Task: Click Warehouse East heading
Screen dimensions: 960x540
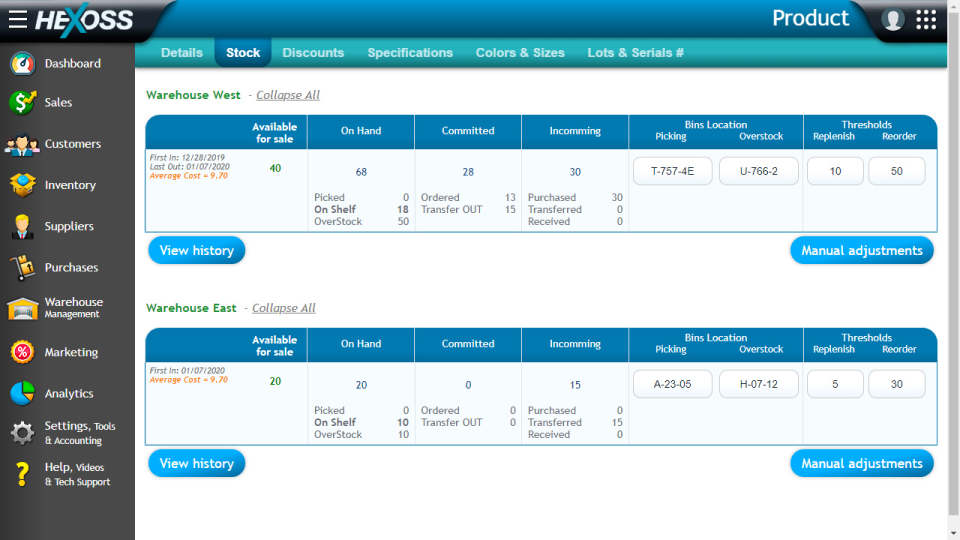Action: [191, 308]
